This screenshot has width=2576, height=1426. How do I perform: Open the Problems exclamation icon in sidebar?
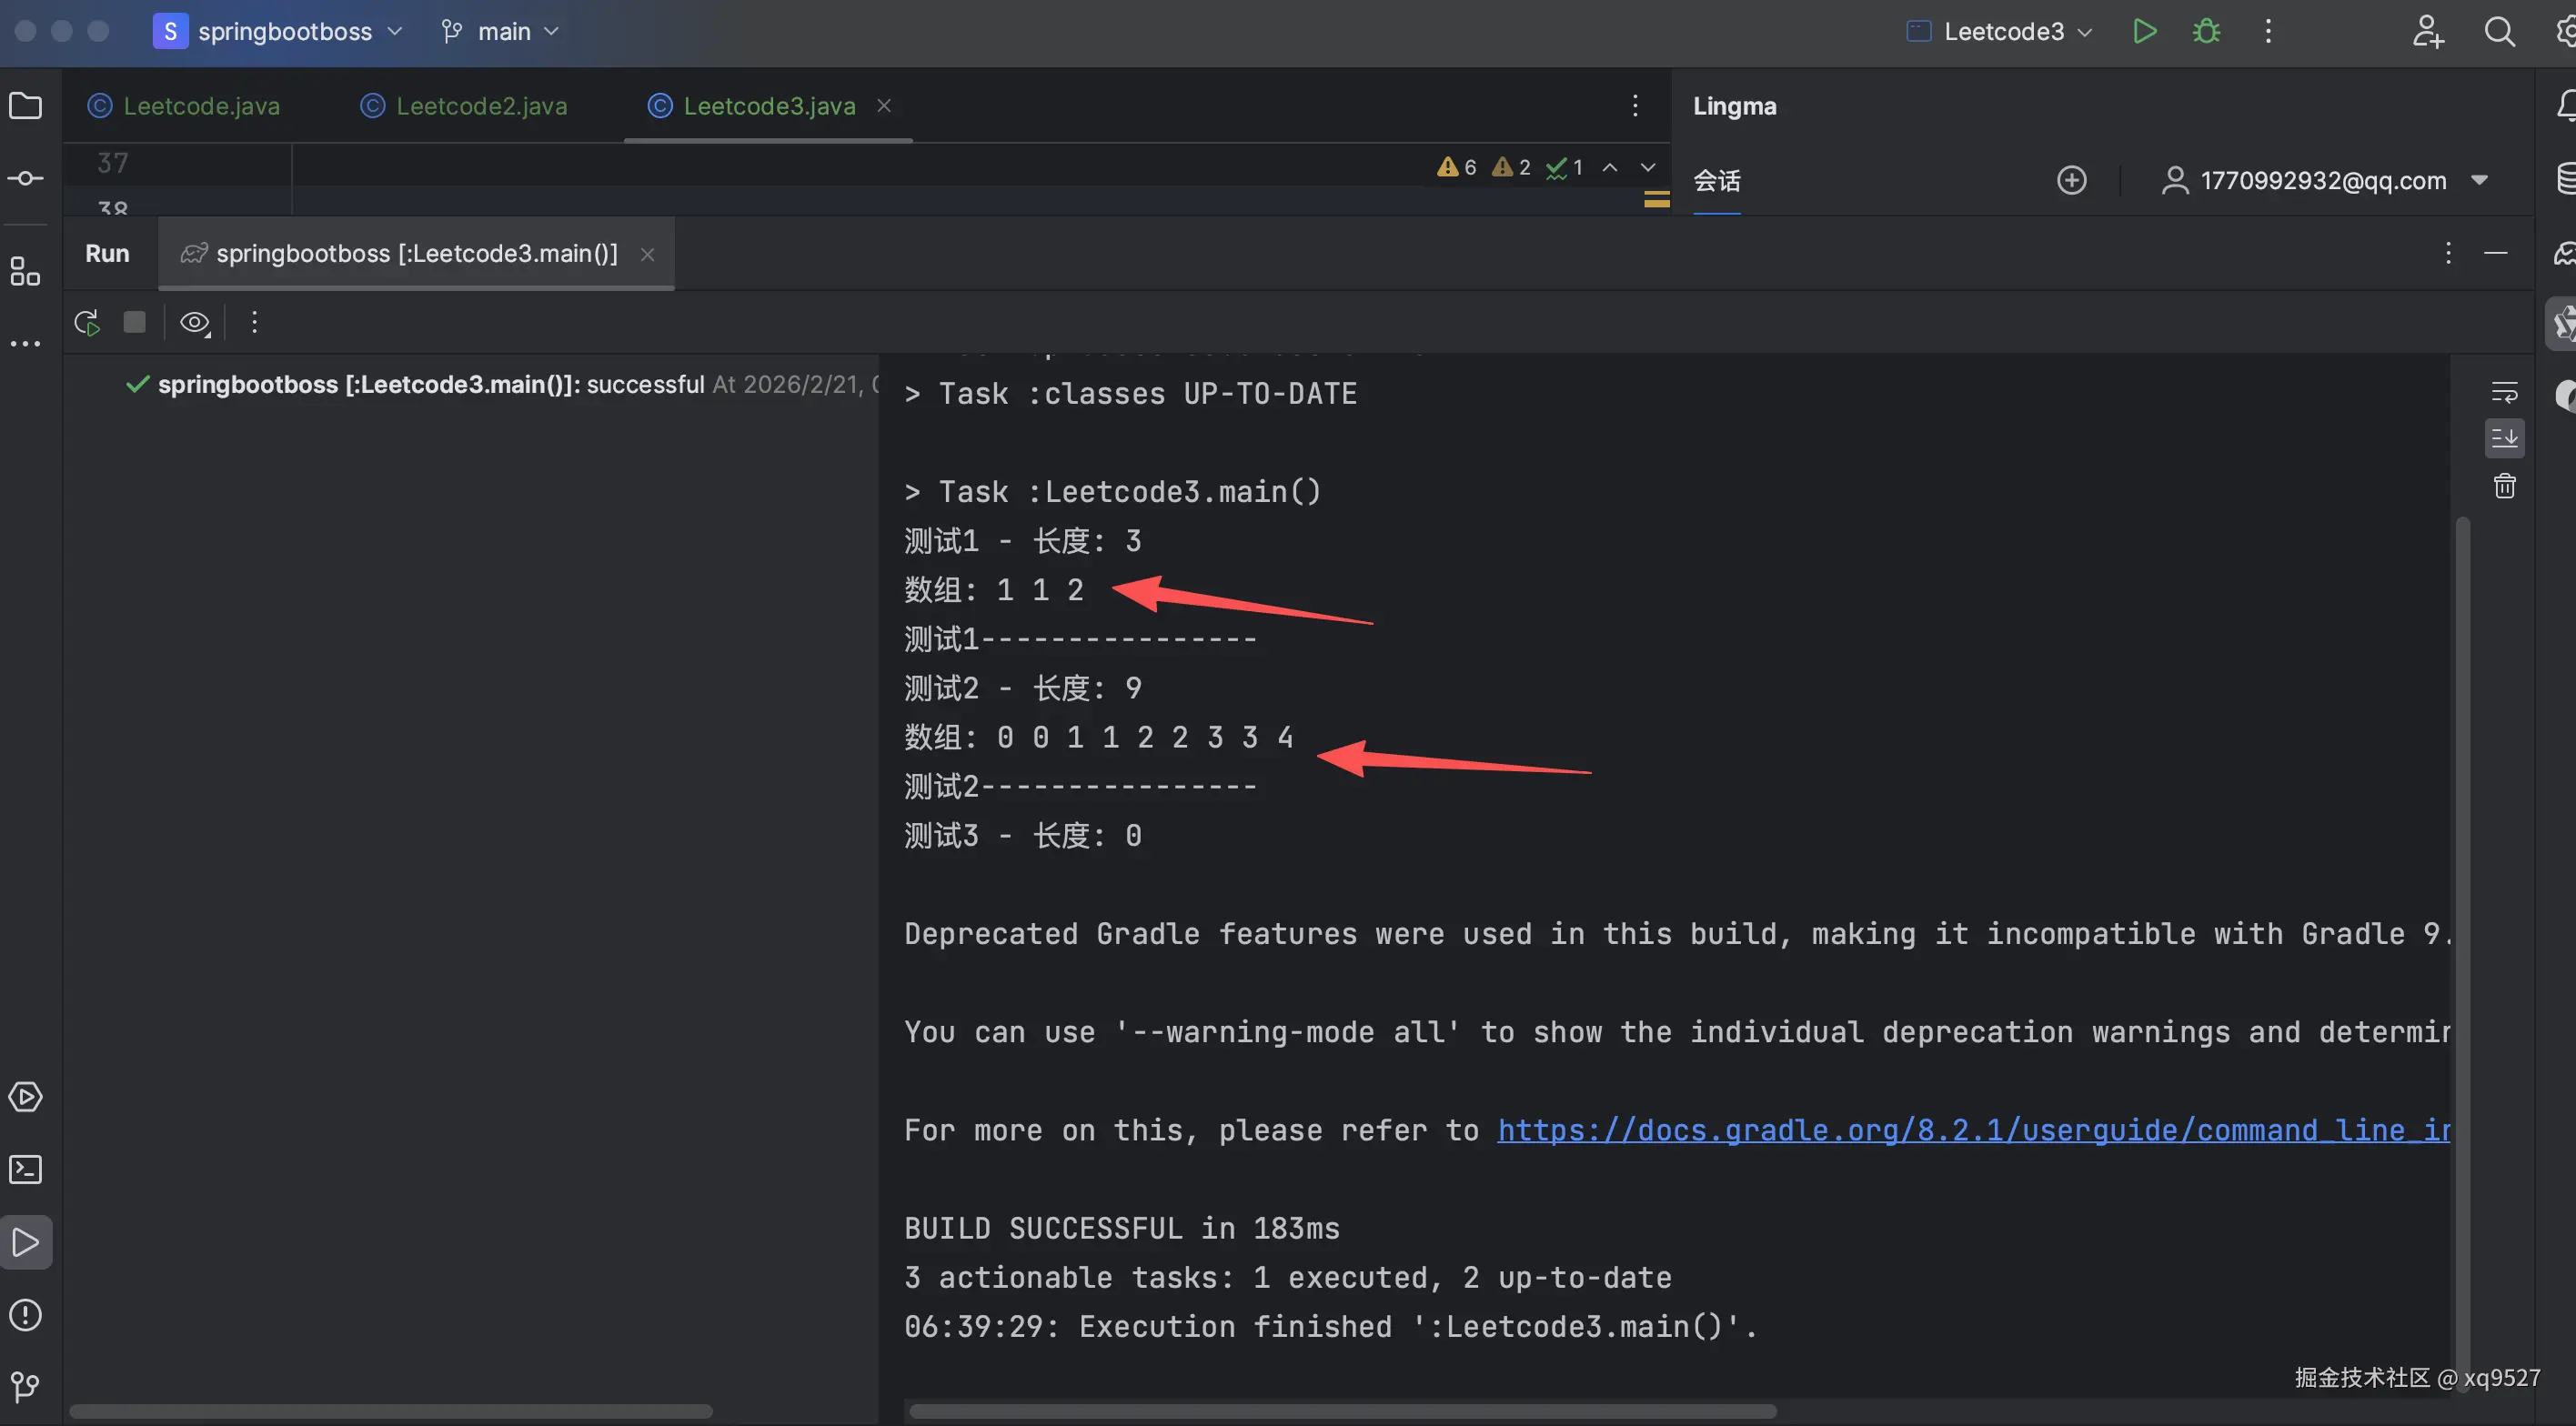pos(25,1314)
